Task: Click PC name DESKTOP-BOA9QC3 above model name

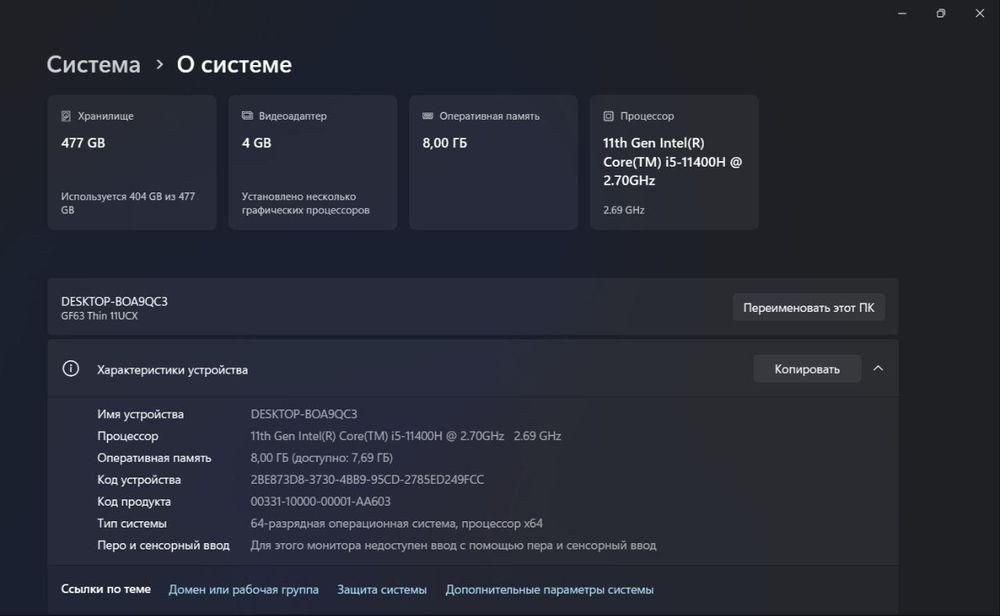Action: [114, 302]
